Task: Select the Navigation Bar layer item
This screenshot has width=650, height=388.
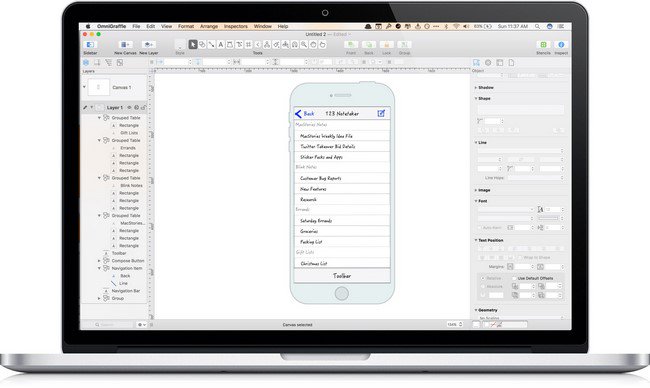Action: click(x=126, y=291)
